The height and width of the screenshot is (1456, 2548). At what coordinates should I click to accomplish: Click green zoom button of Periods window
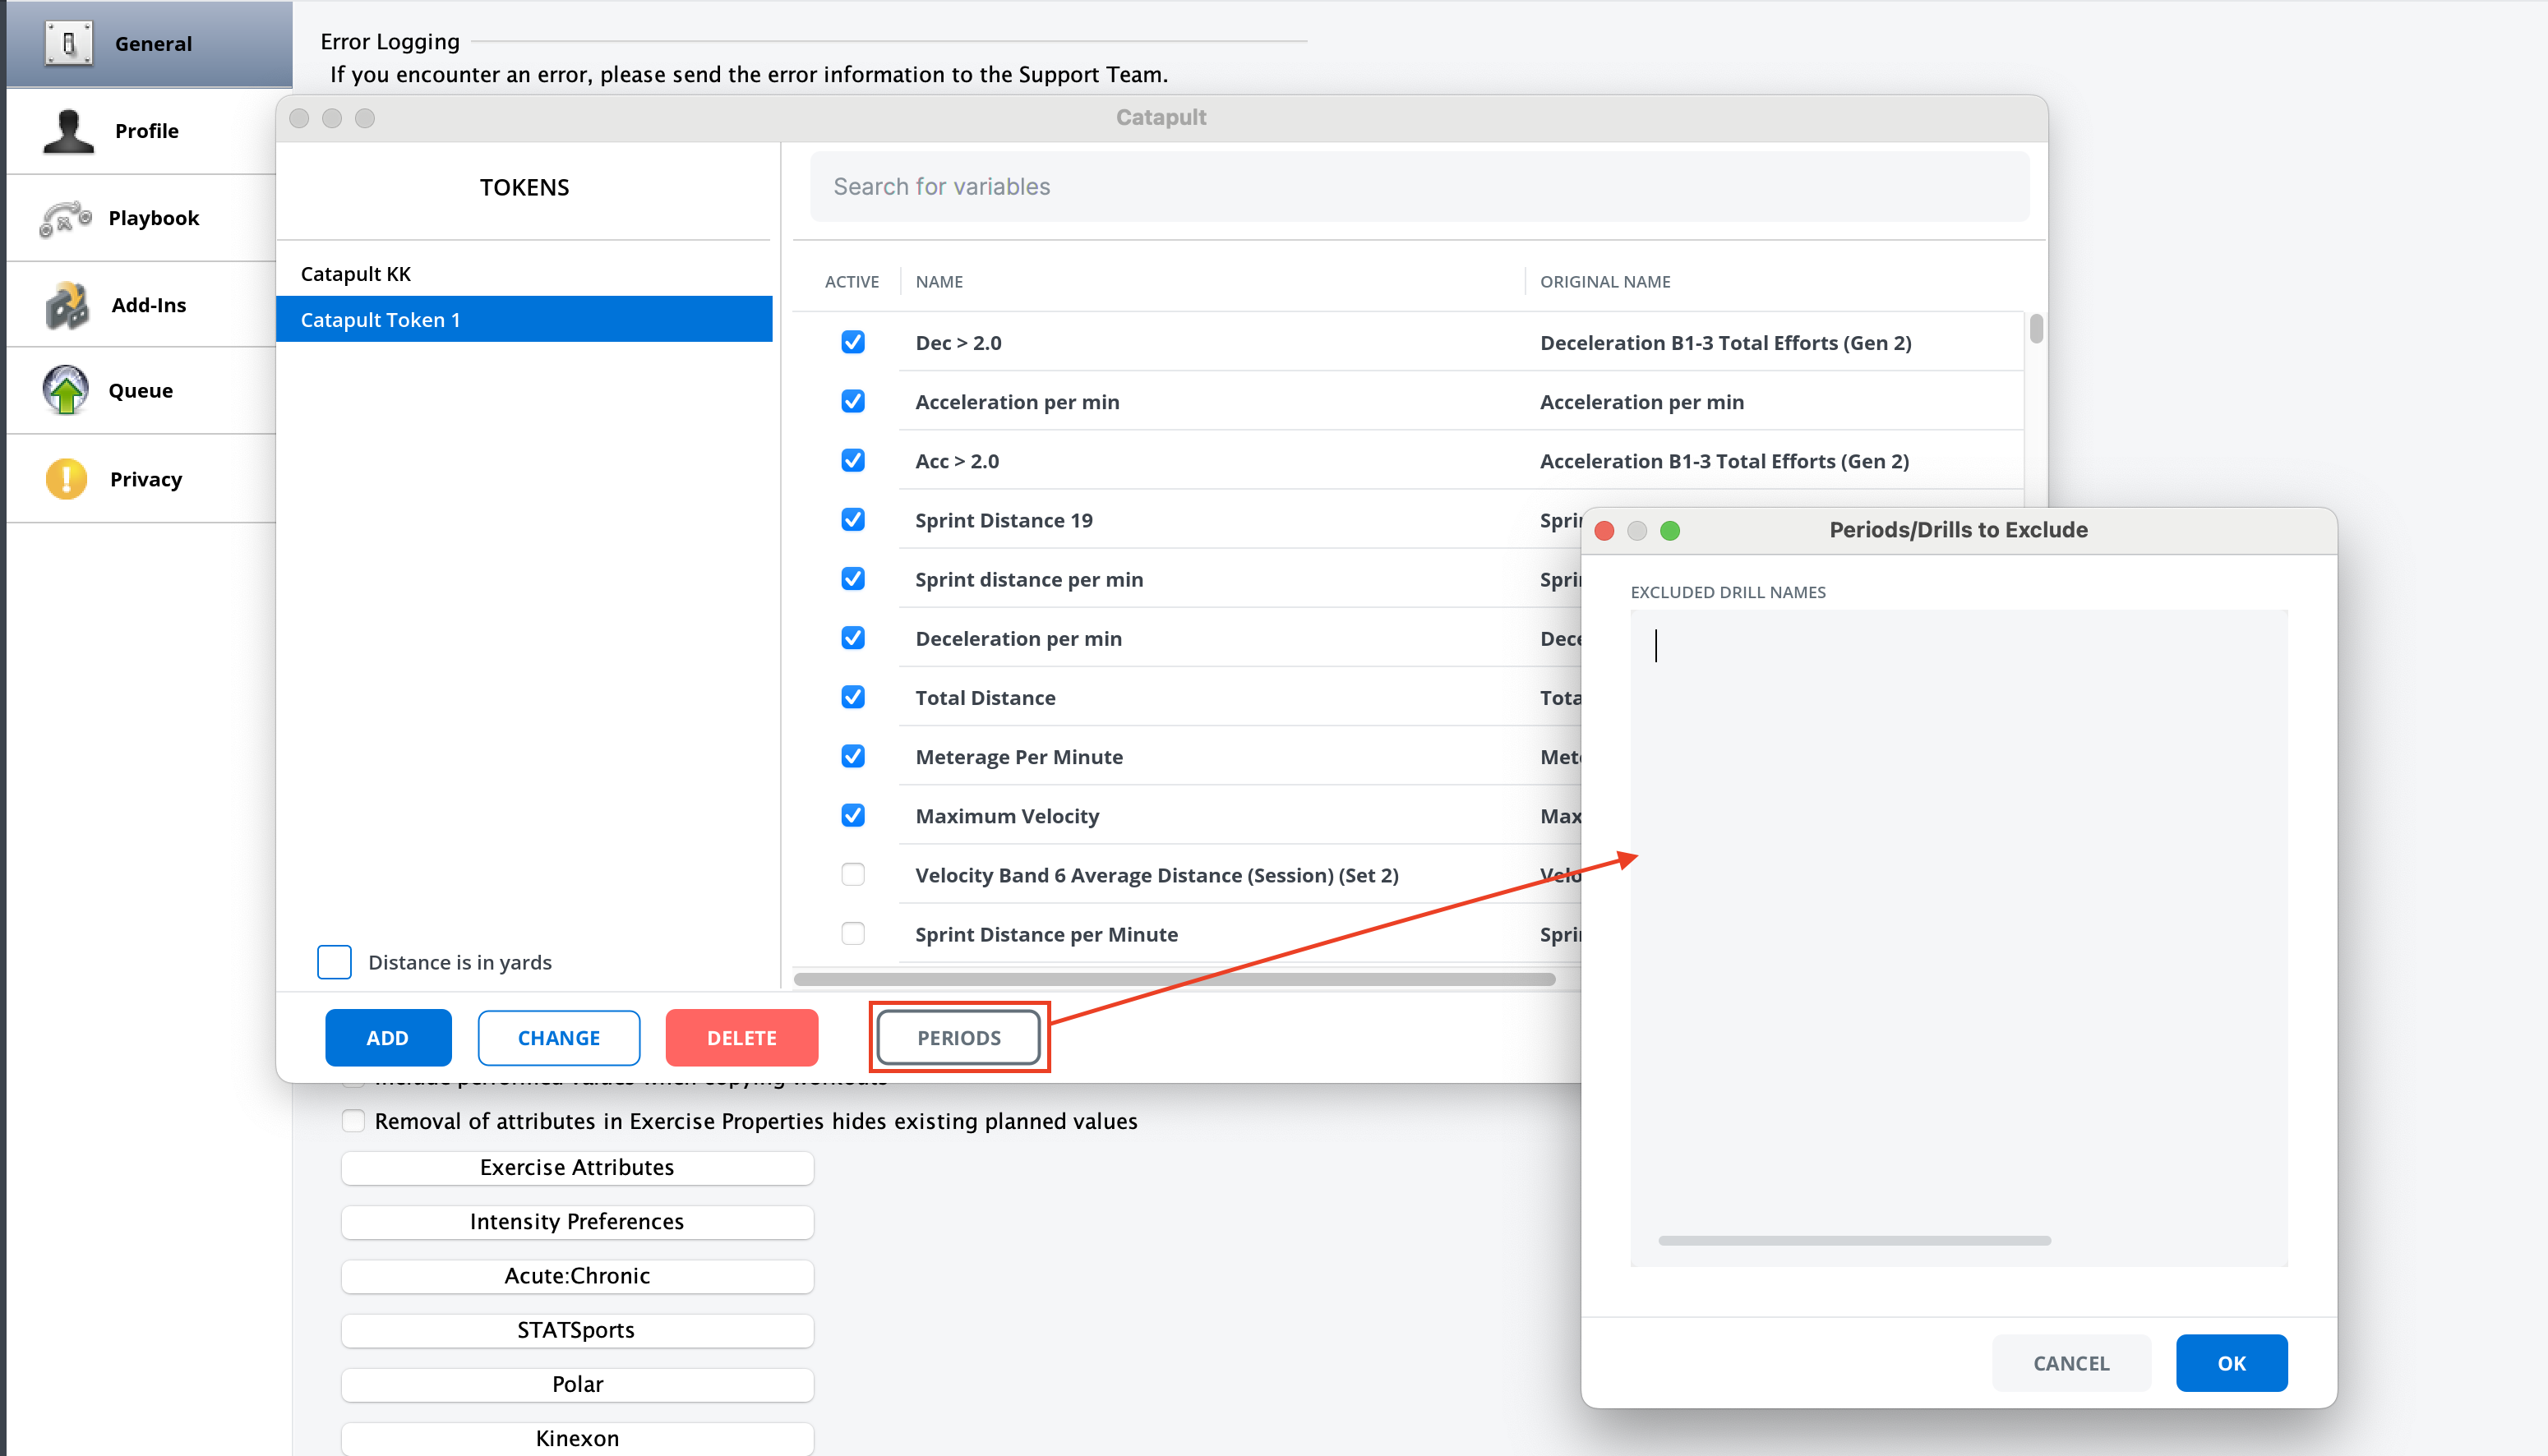click(x=1670, y=530)
